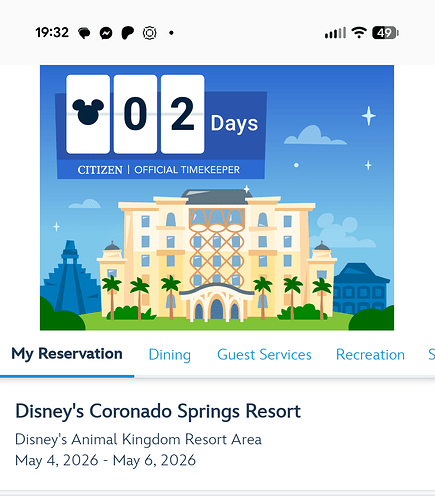The height and width of the screenshot is (500, 435).
Task: Open the Dining tab
Action: coord(170,355)
